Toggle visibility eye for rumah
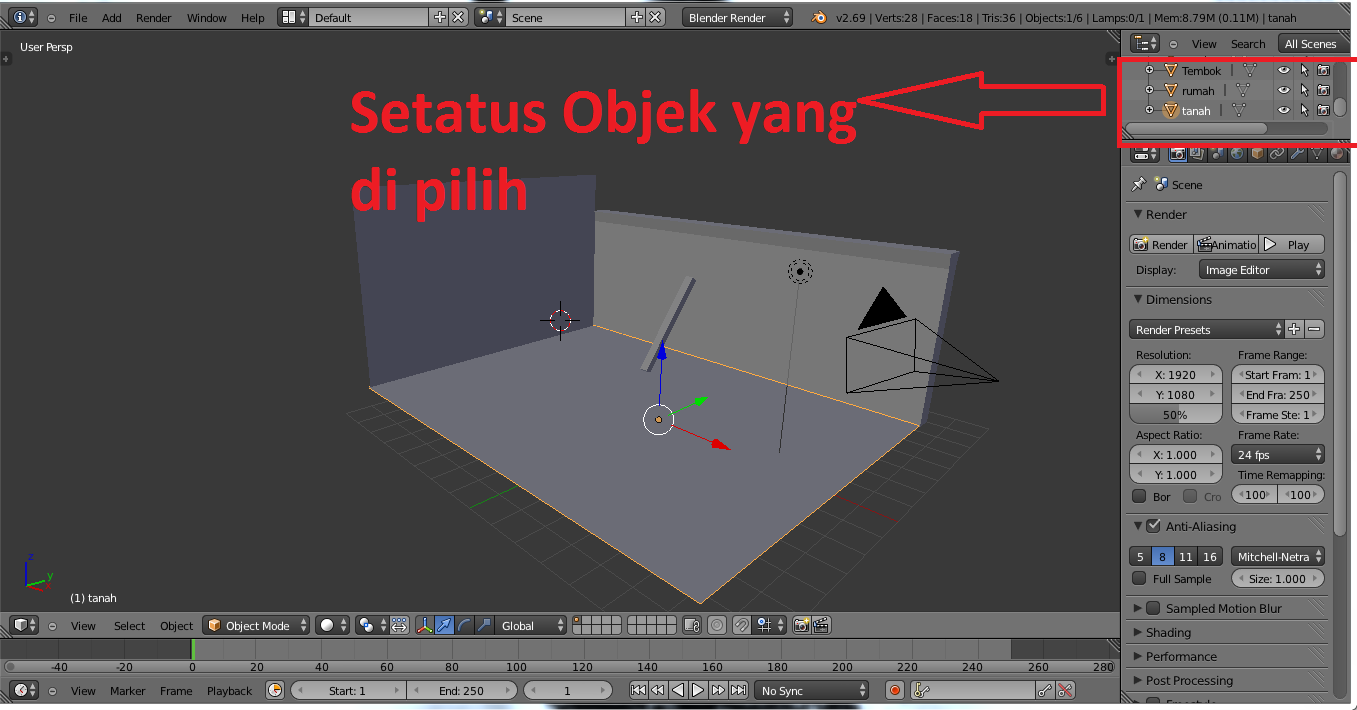The width and height of the screenshot is (1357, 710). (1284, 90)
